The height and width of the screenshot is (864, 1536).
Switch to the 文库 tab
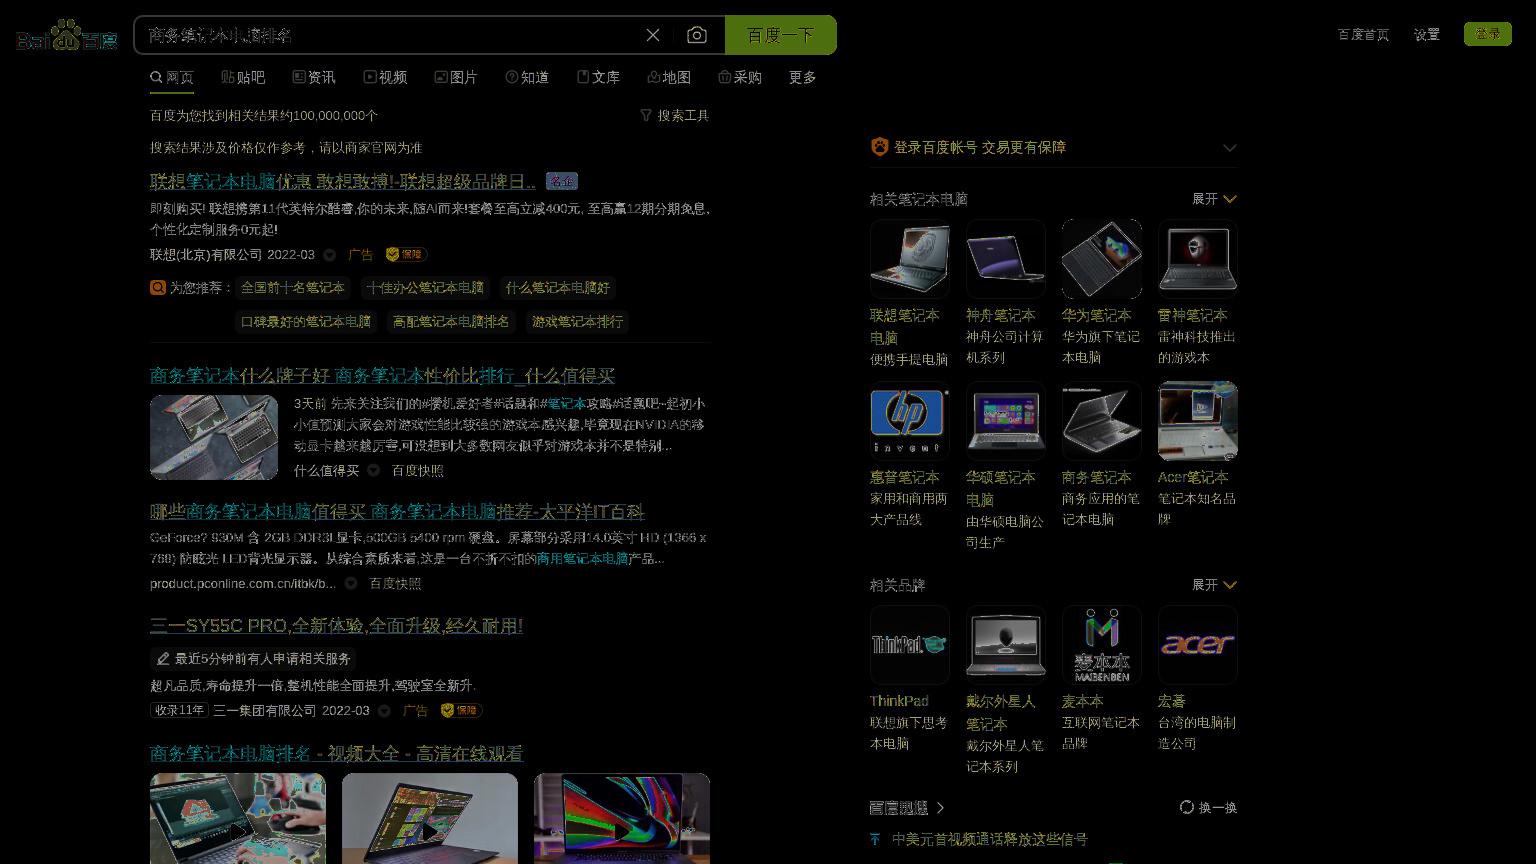click(x=598, y=77)
